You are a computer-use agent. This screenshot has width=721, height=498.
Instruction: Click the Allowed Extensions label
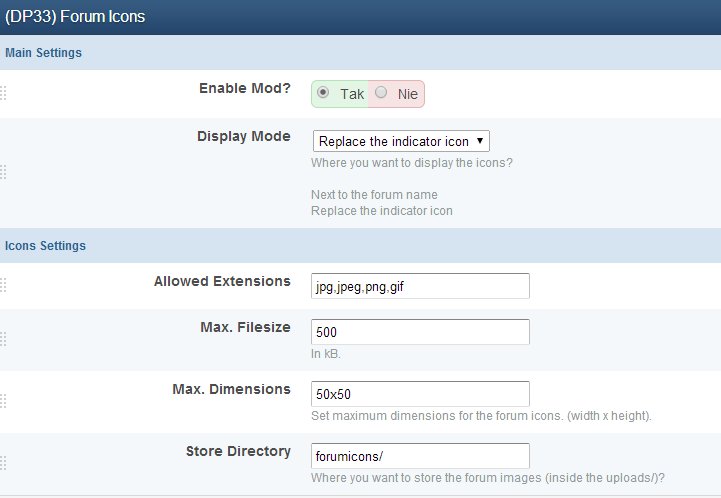click(222, 281)
